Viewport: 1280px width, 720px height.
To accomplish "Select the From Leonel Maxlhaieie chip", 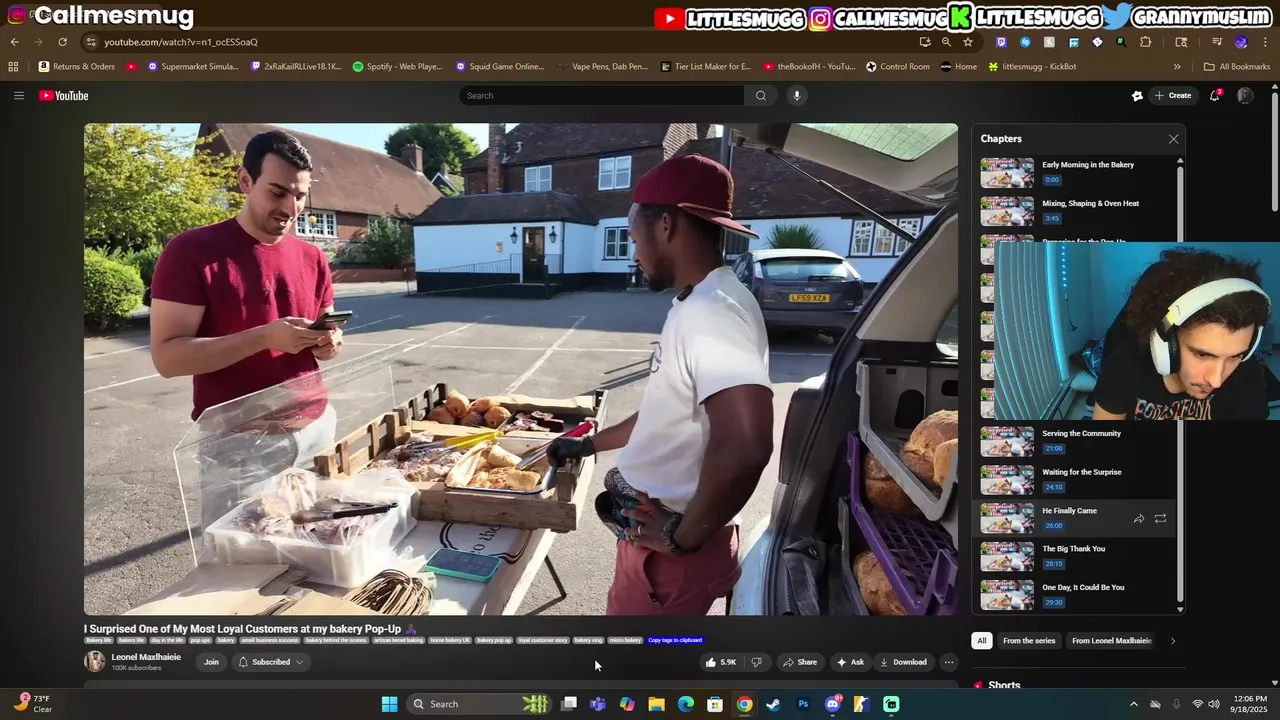I will [1112, 641].
